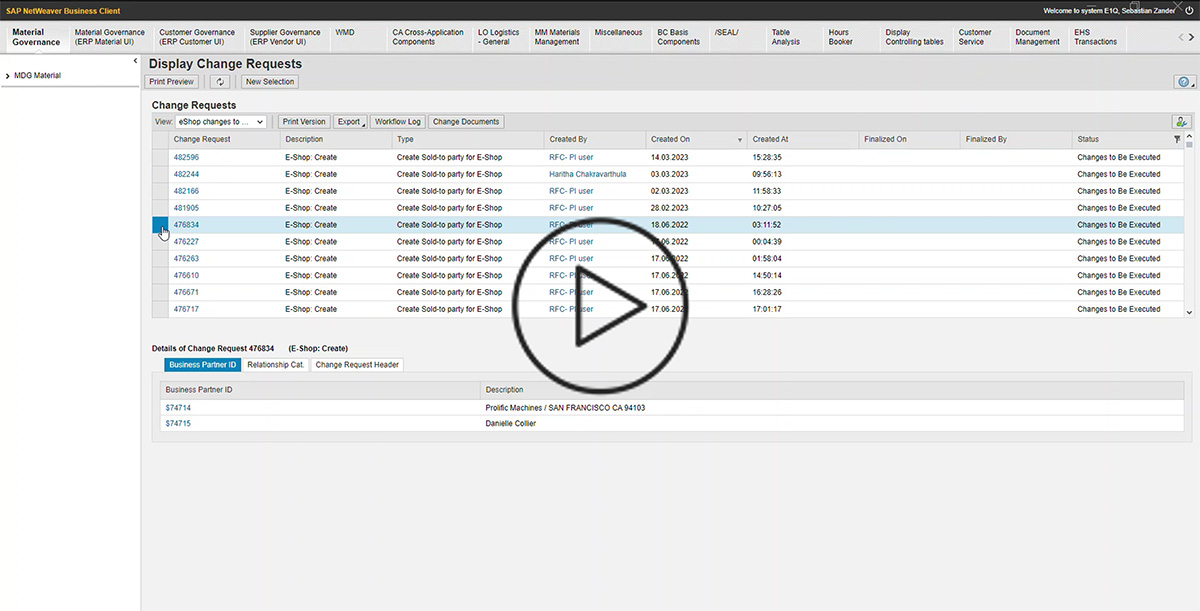Screen dimensions: 1200x611
Task: Select row marker for request 476671
Action: coord(160,293)
